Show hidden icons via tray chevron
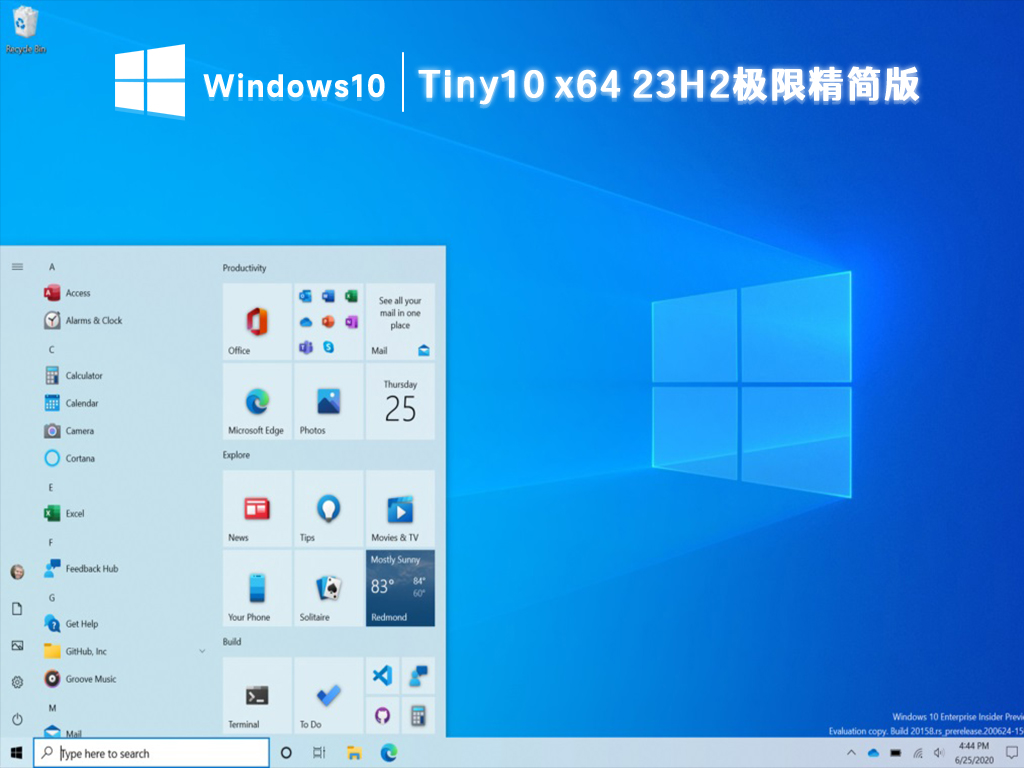The height and width of the screenshot is (768, 1024). pyautogui.click(x=851, y=753)
